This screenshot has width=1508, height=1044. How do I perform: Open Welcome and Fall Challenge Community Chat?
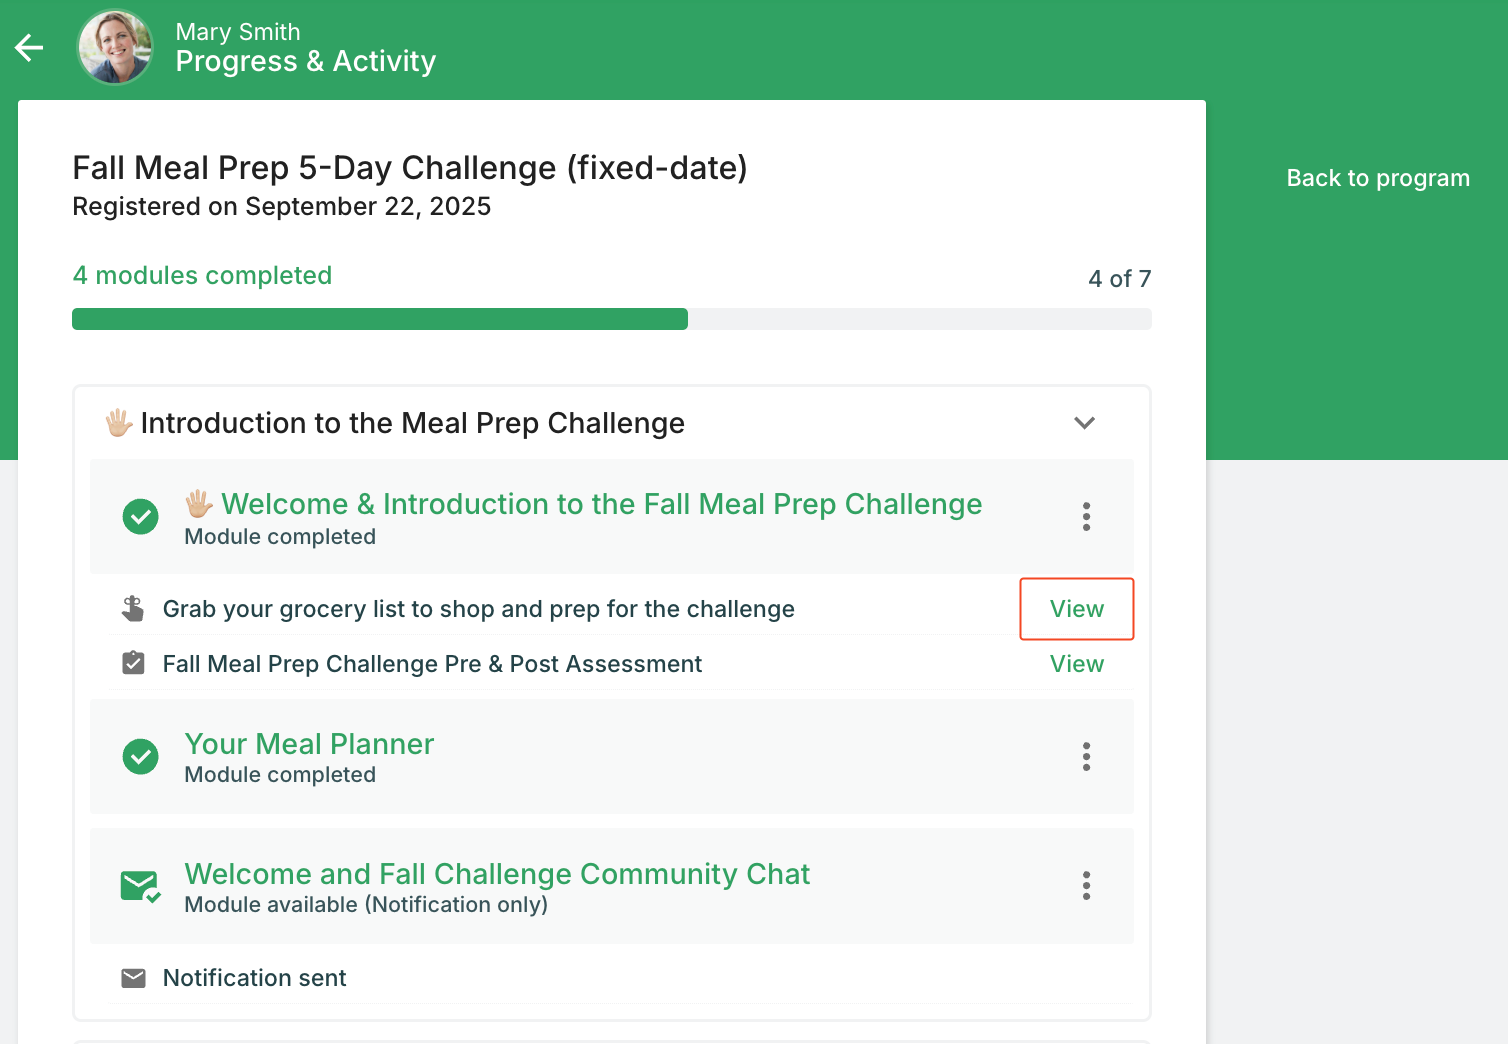coord(497,874)
